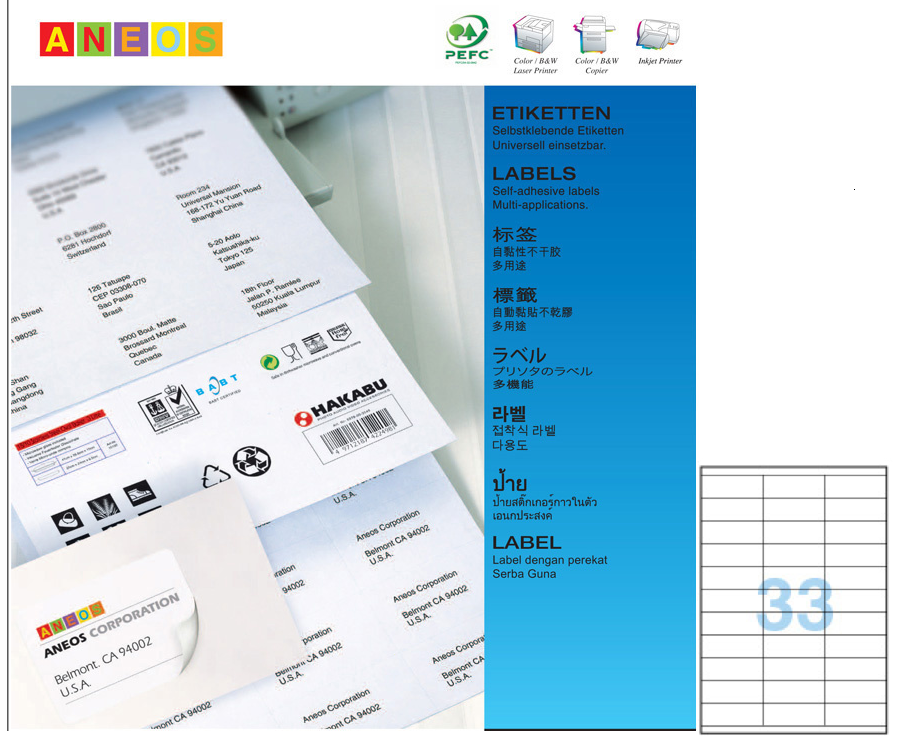Screen dimensions: 905x738
Task: Click the Japanese ラベル heading
Action: point(519,355)
